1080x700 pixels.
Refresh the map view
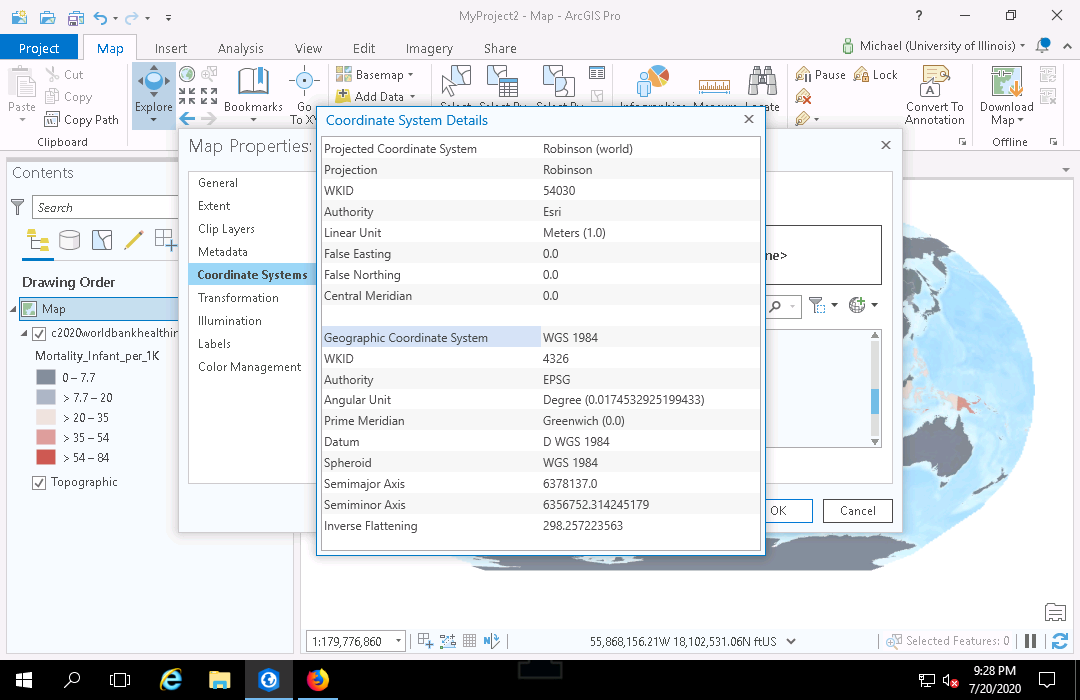click(x=1060, y=641)
